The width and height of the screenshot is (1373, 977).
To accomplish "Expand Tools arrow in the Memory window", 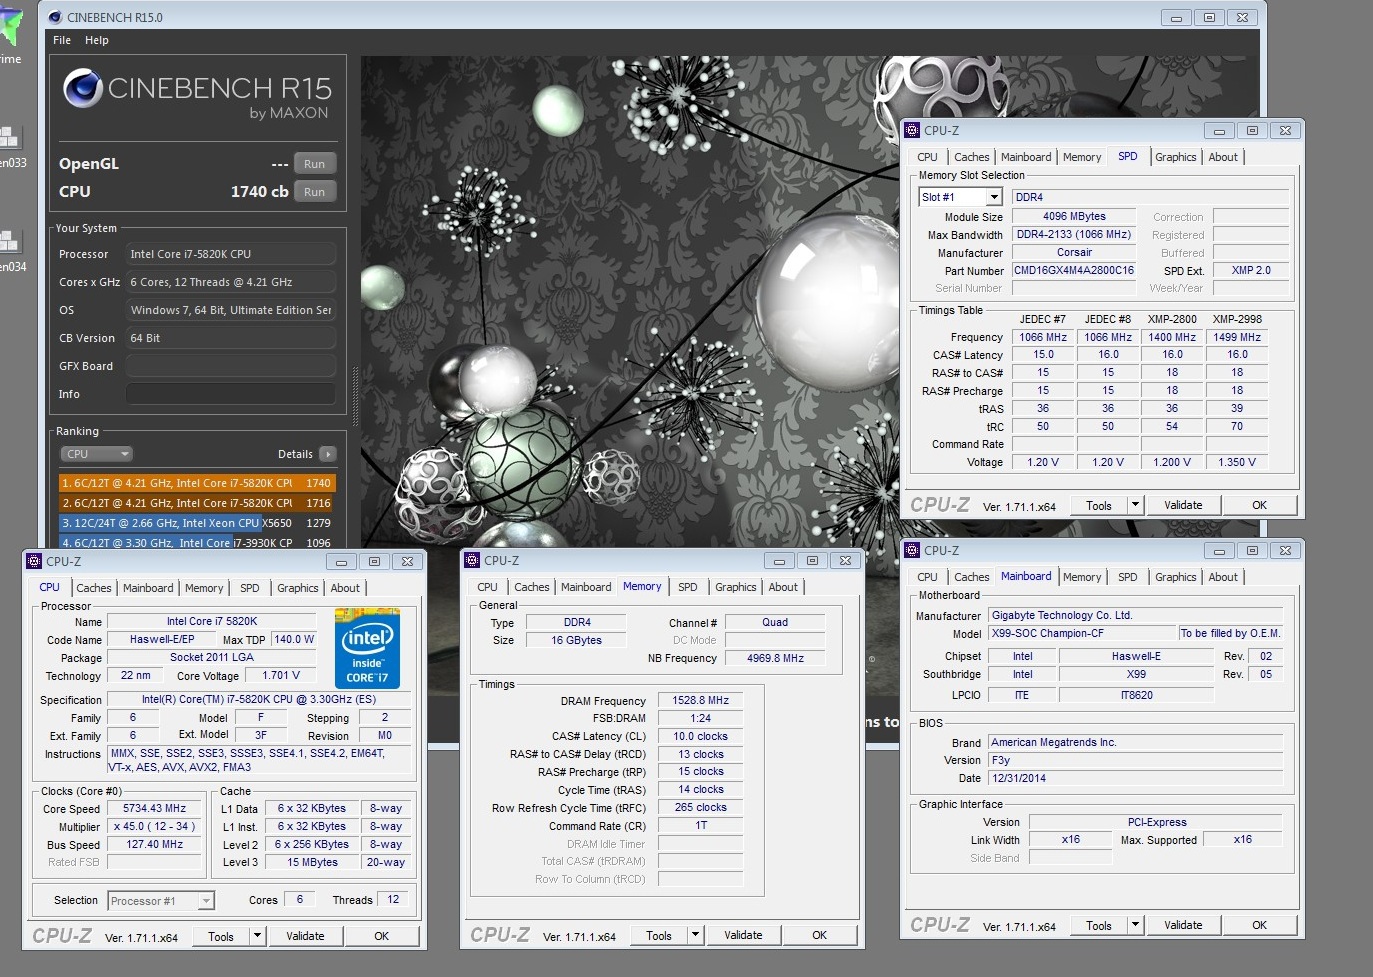I will pyautogui.click(x=695, y=935).
